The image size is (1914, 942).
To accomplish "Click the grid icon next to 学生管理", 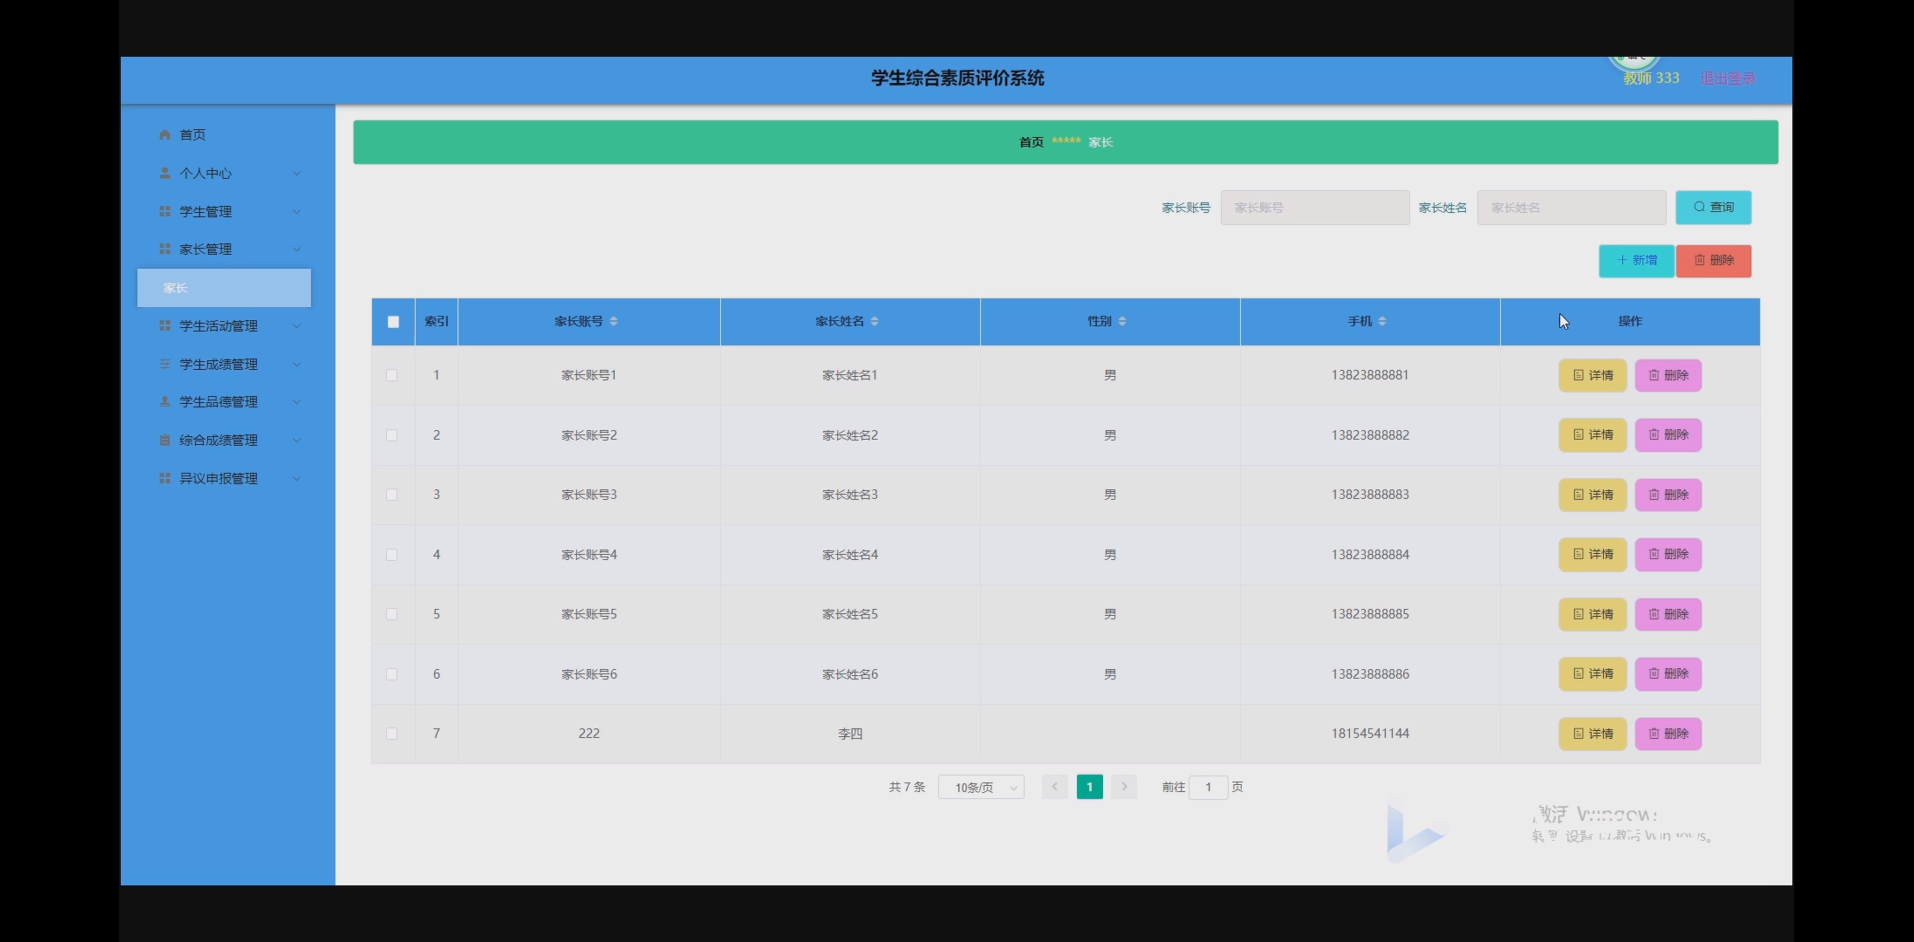I will click(165, 211).
